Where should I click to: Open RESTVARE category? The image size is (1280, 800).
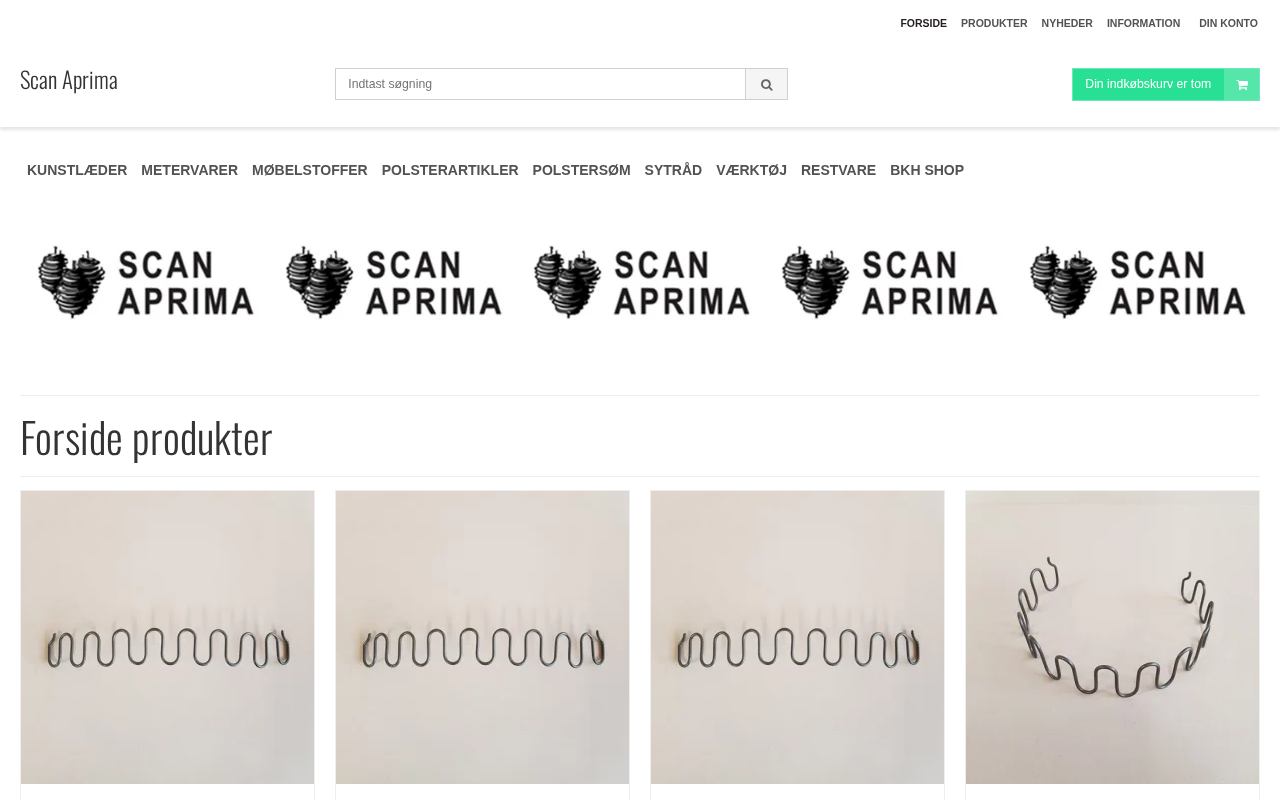[838, 170]
